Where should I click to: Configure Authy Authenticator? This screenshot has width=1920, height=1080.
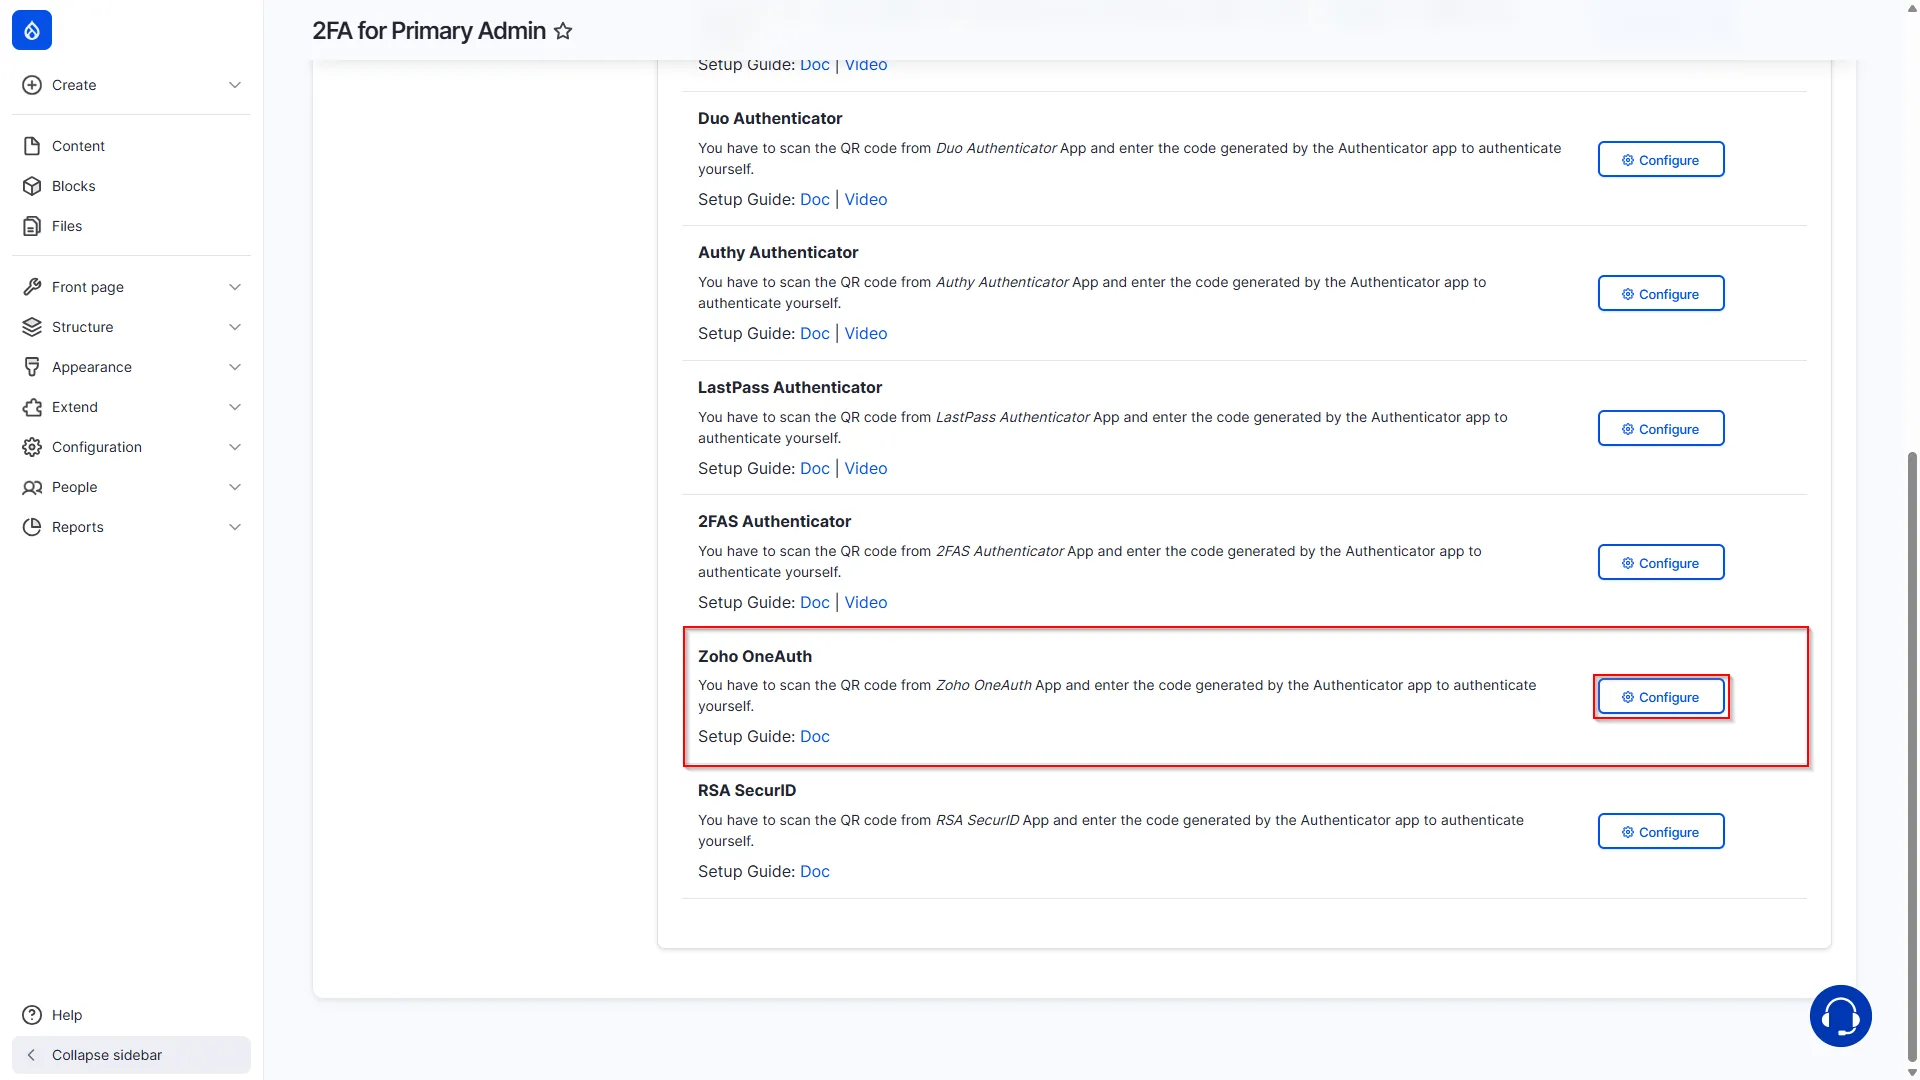pos(1660,294)
